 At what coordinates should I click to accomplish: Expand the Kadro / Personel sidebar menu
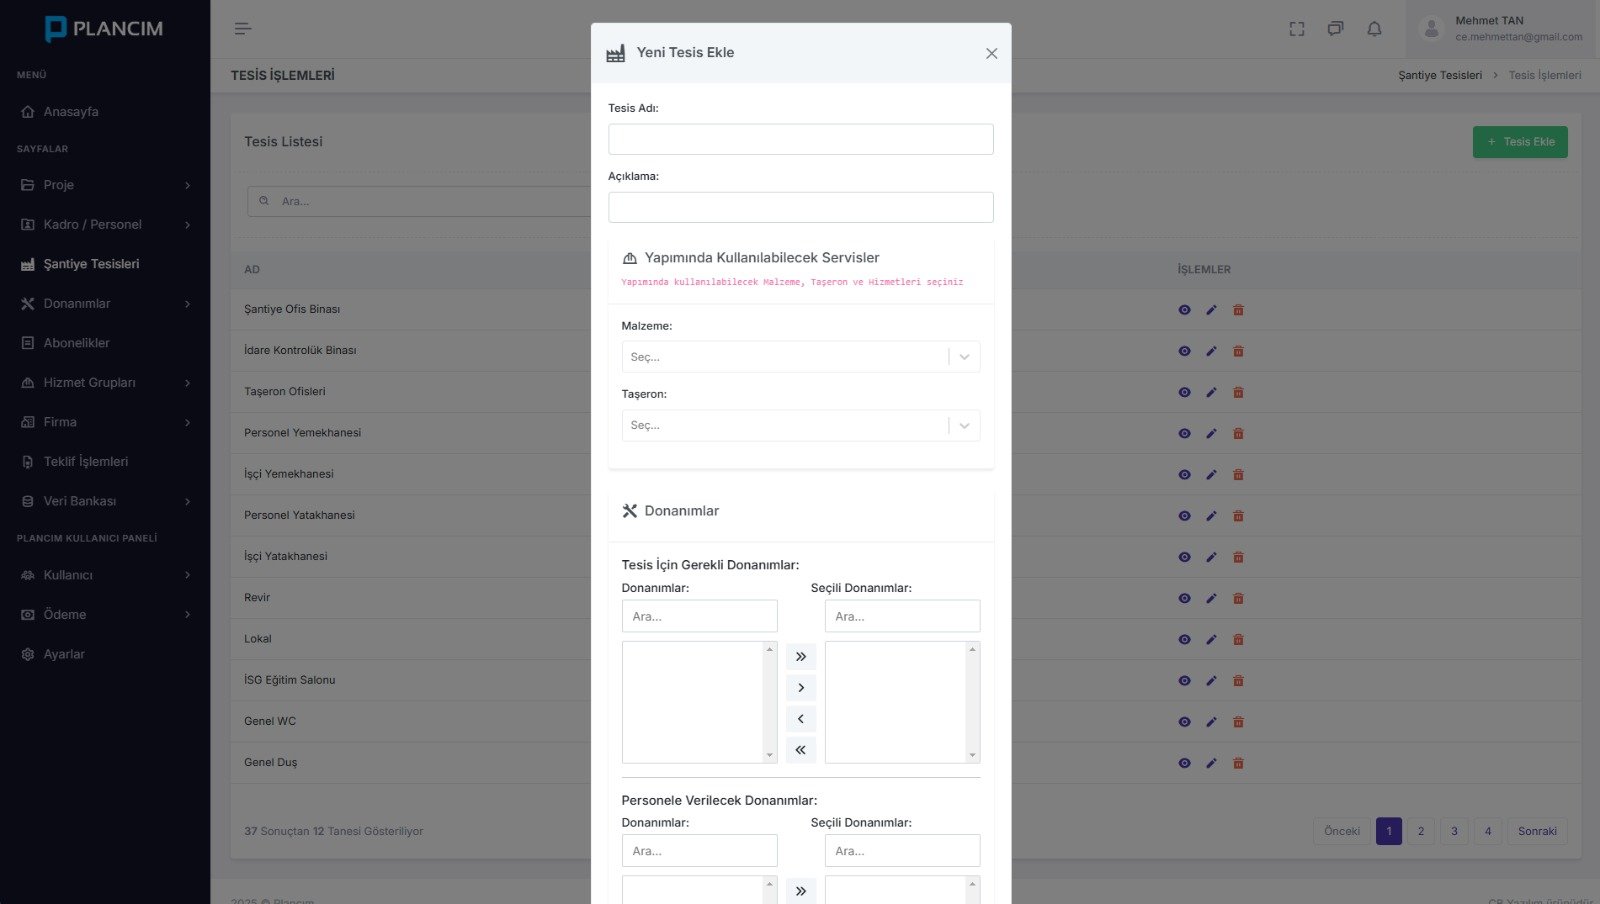[105, 224]
